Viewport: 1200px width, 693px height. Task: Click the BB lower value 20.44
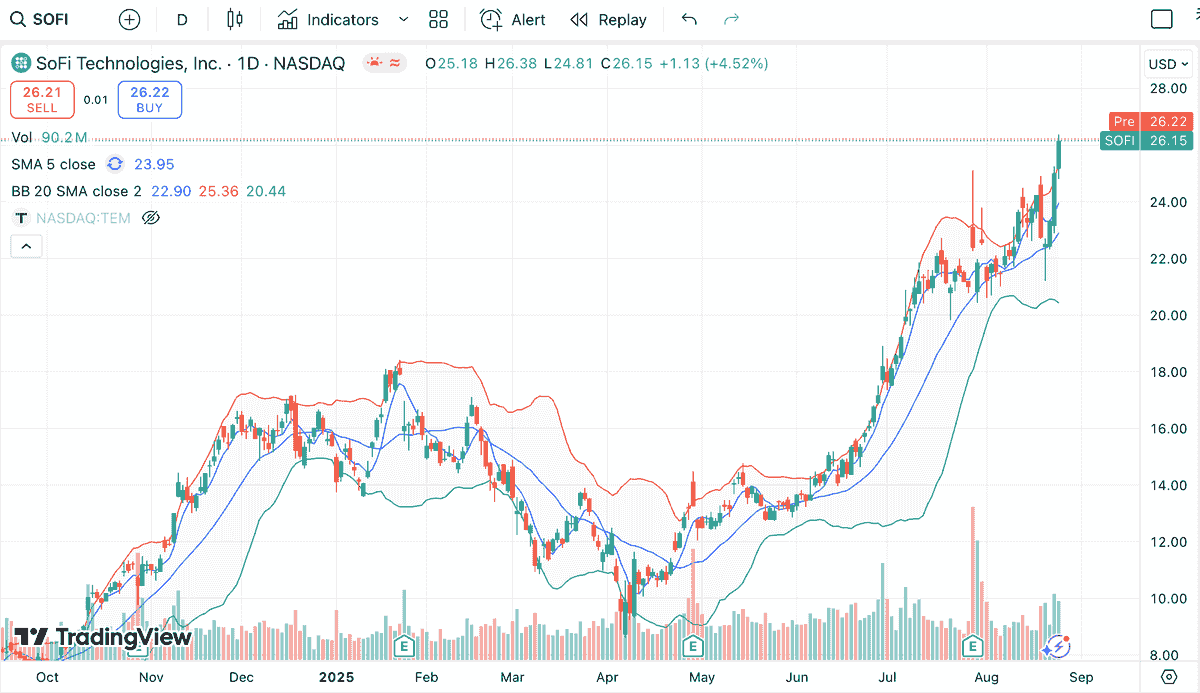pos(266,191)
